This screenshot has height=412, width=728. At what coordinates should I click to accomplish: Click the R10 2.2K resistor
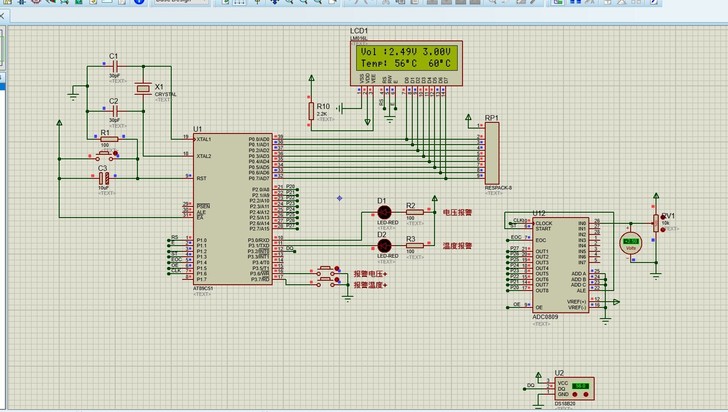pos(311,112)
